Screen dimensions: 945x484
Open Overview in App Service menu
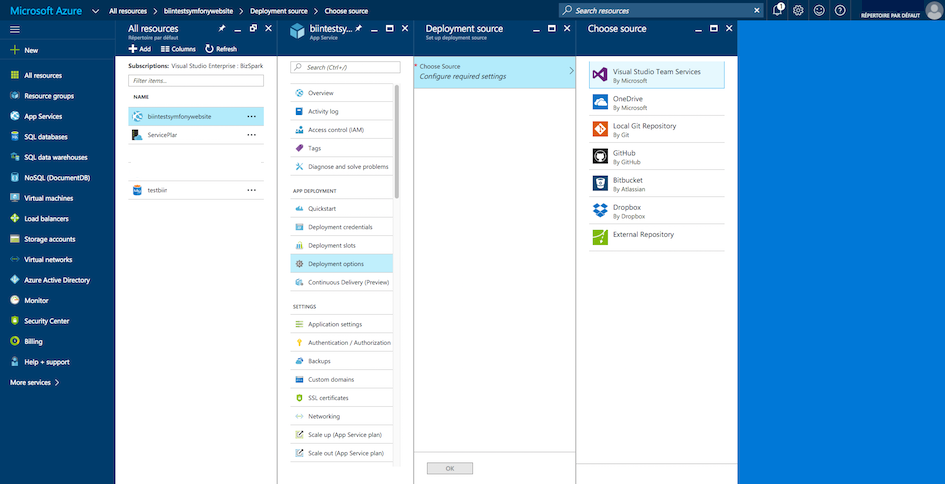pos(342,93)
